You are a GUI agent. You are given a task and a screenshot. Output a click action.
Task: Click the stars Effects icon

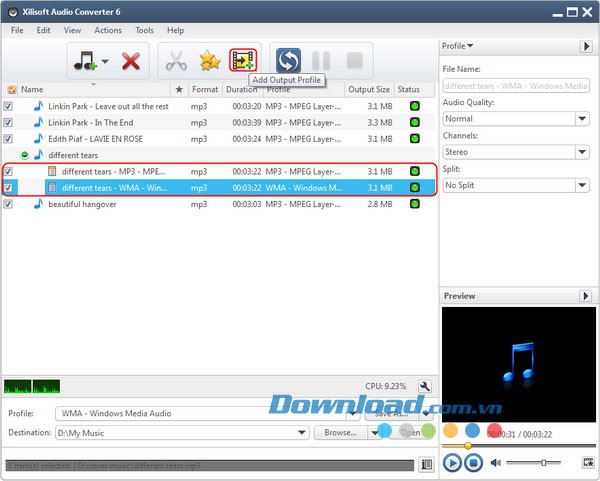click(x=210, y=61)
